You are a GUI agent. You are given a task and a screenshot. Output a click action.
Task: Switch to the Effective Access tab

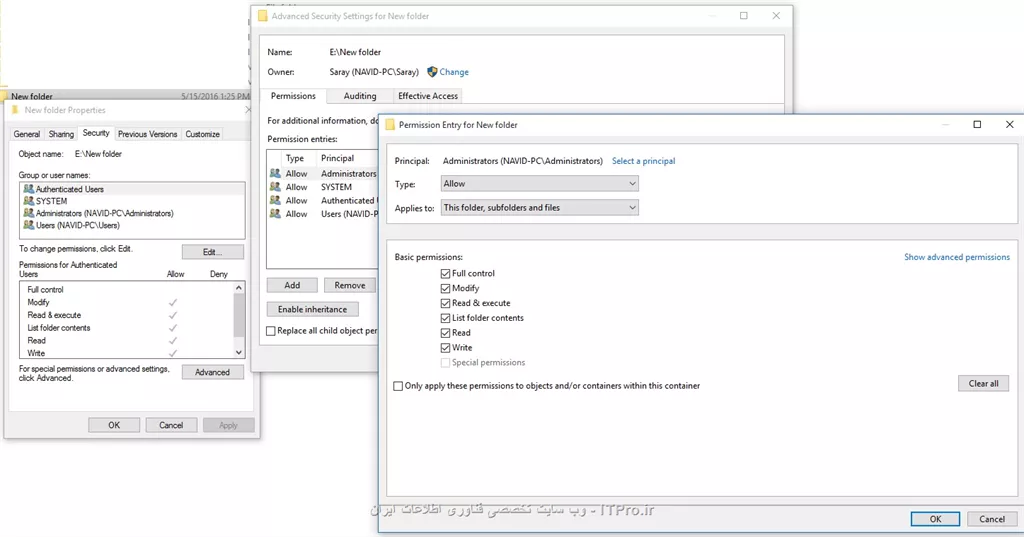pos(428,96)
